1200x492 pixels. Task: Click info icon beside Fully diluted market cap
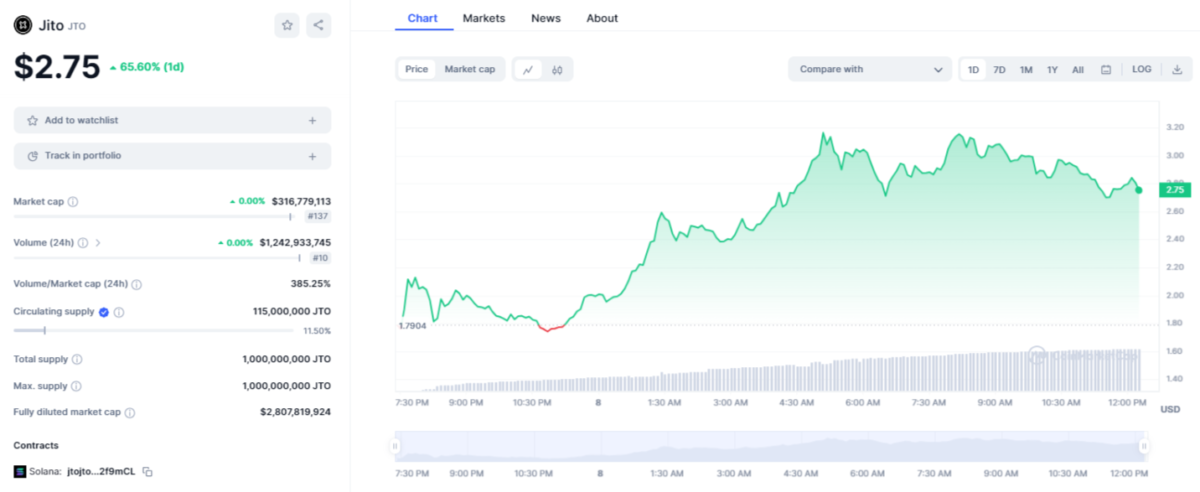coord(130,412)
